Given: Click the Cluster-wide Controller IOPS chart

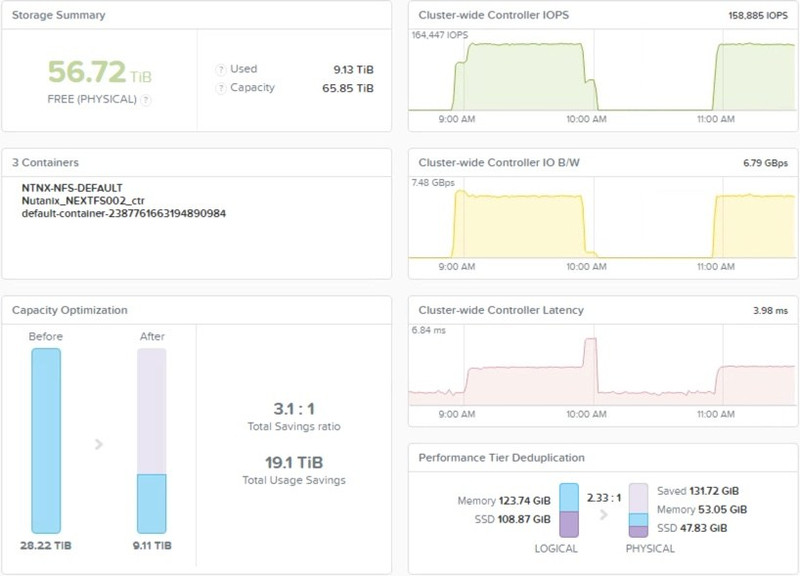Looking at the screenshot, I should (603, 76).
